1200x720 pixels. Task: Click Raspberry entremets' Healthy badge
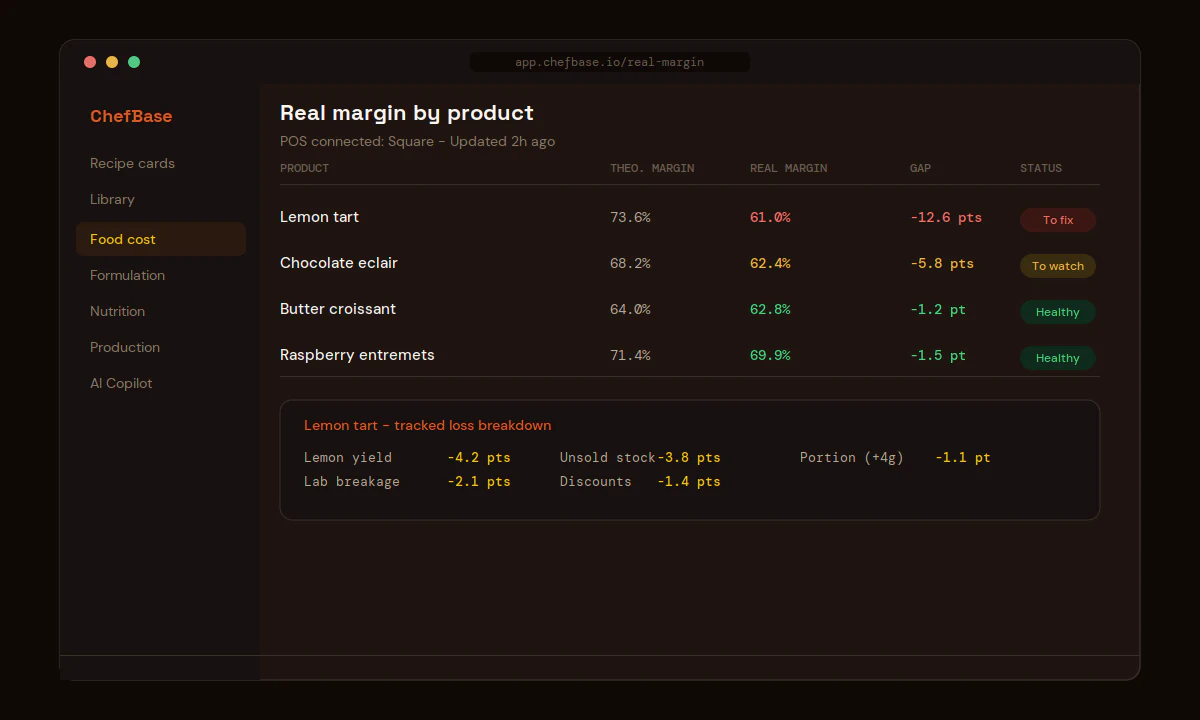click(1058, 358)
